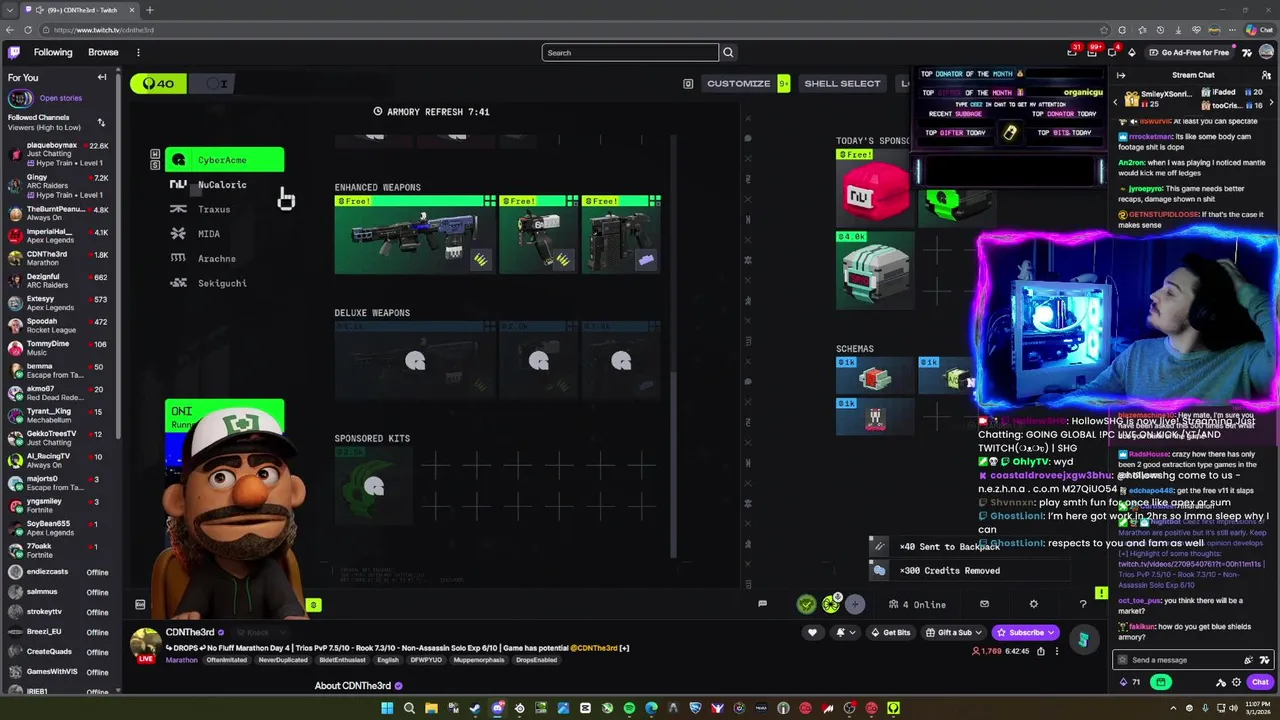Open stream options three-dot menu
Image resolution: width=1280 pixels, height=720 pixels.
click(1058, 651)
